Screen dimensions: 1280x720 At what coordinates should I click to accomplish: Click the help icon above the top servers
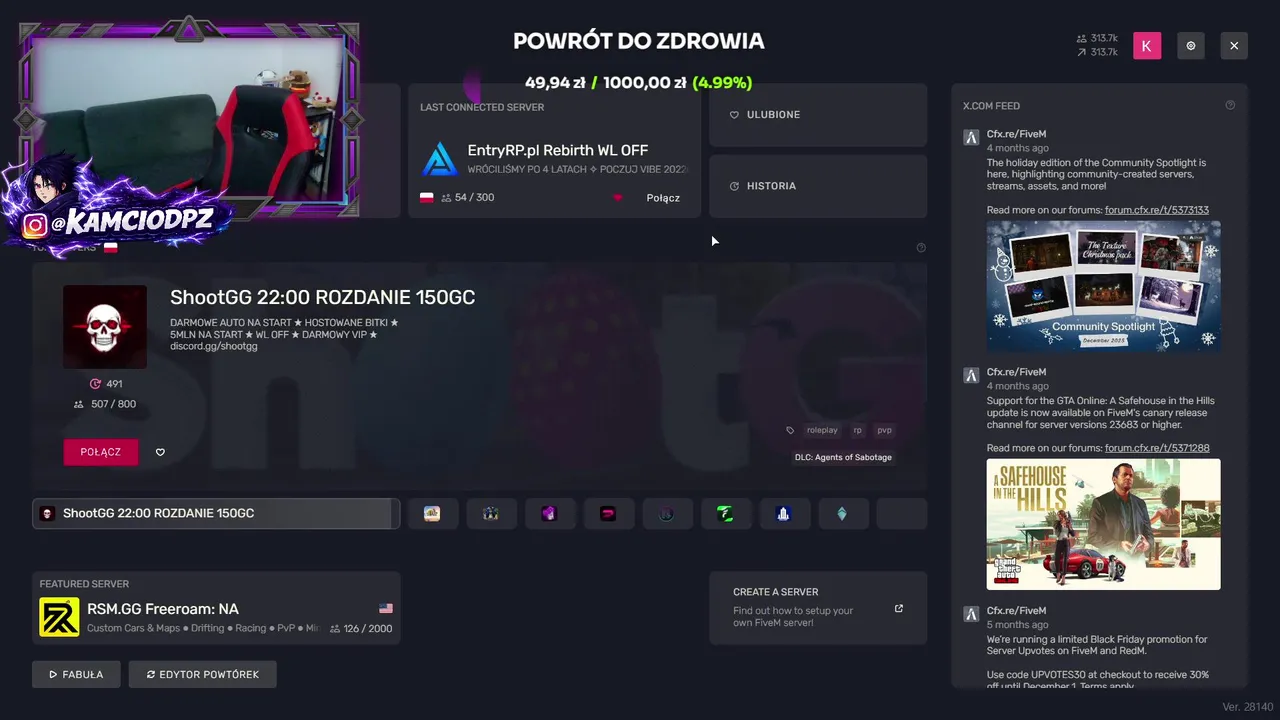(x=921, y=248)
